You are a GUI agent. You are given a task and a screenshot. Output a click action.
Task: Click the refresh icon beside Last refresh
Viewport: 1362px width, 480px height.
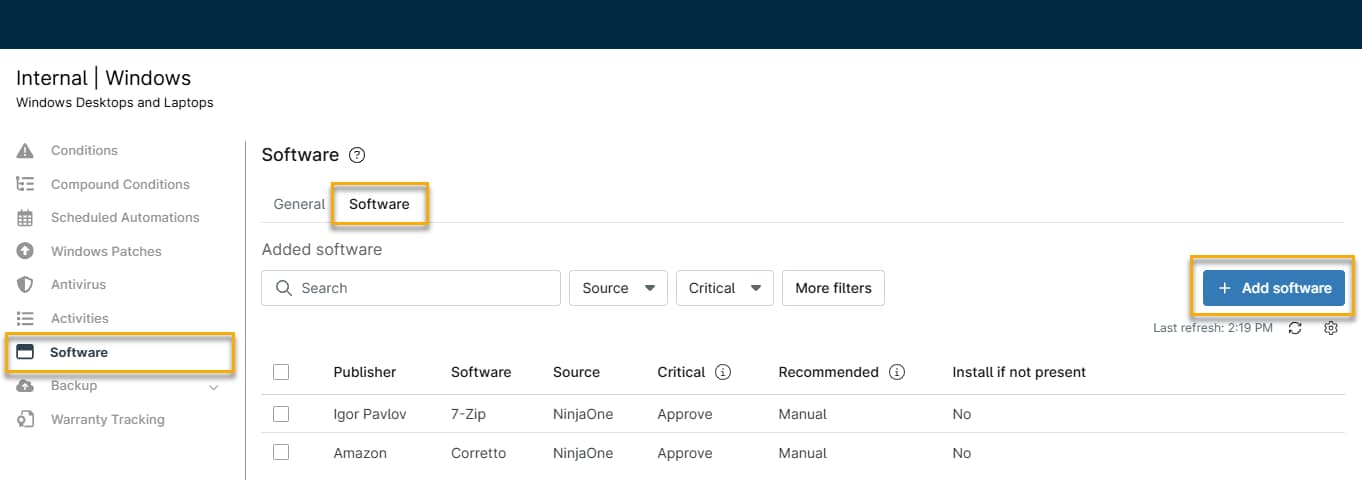tap(1295, 328)
